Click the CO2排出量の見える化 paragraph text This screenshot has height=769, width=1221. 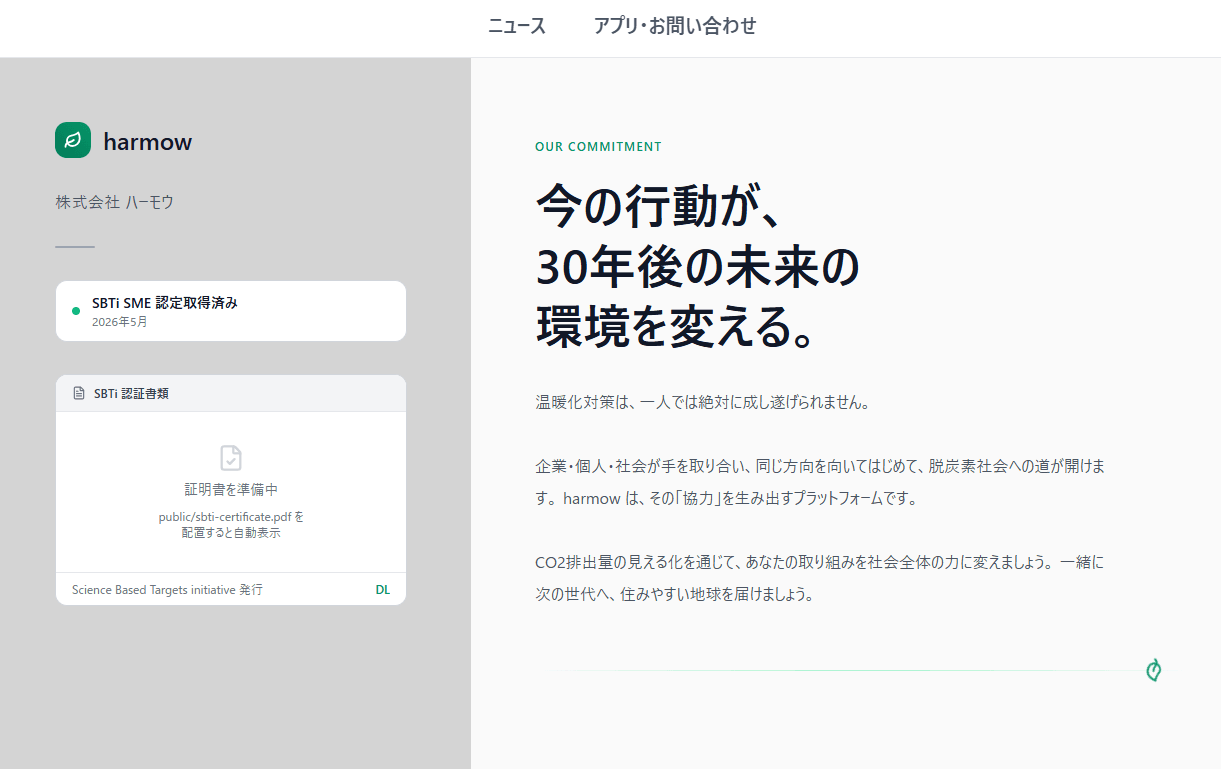820,578
